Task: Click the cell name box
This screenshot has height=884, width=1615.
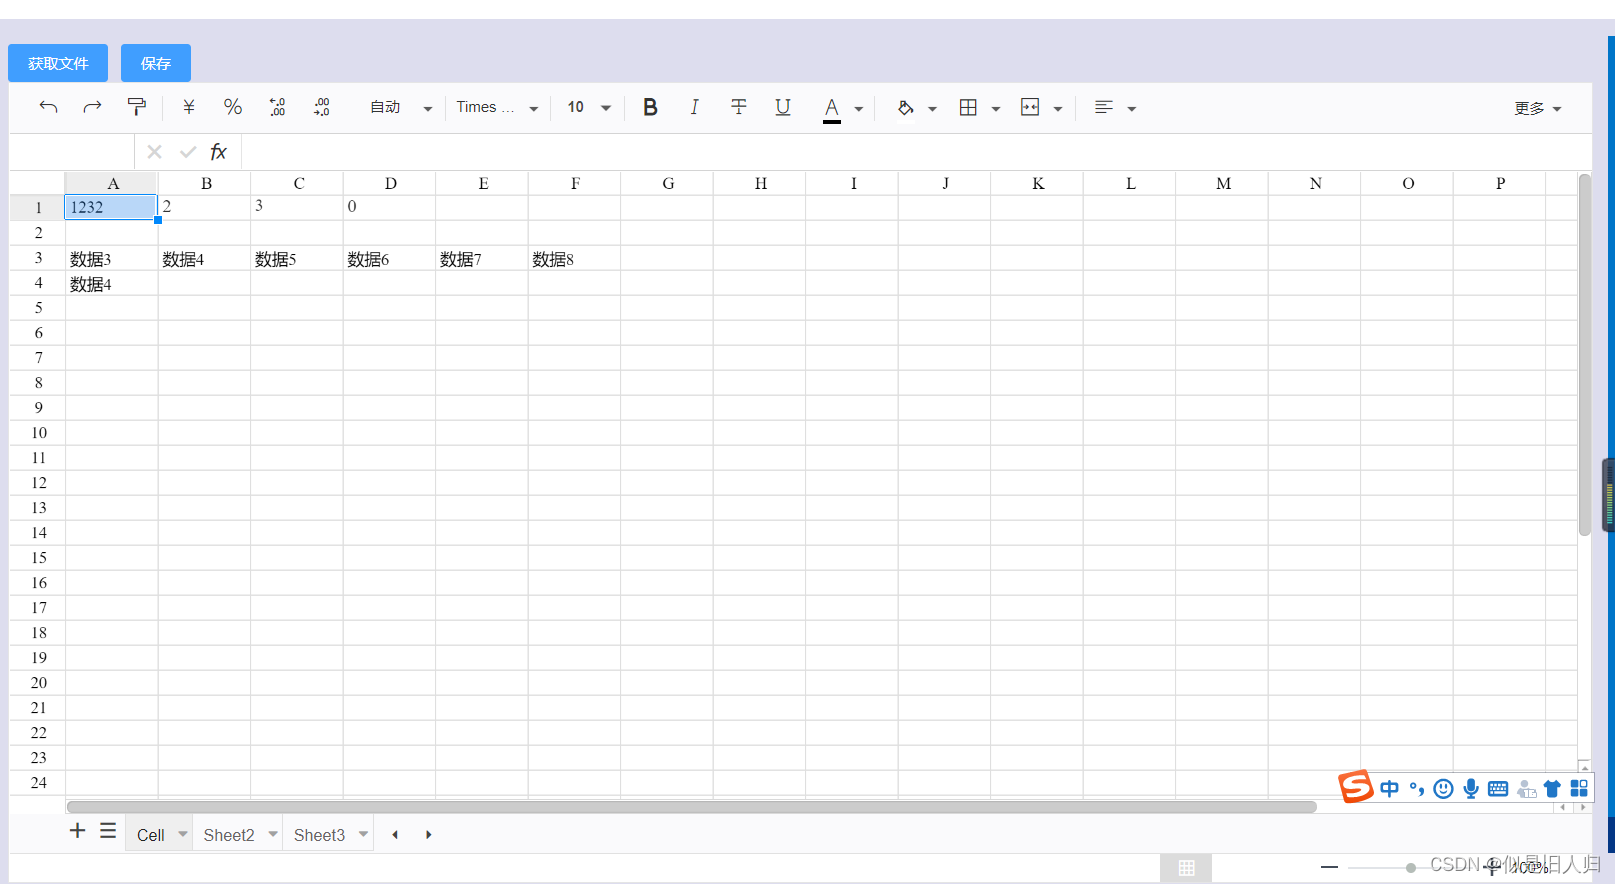Action: click(72, 152)
